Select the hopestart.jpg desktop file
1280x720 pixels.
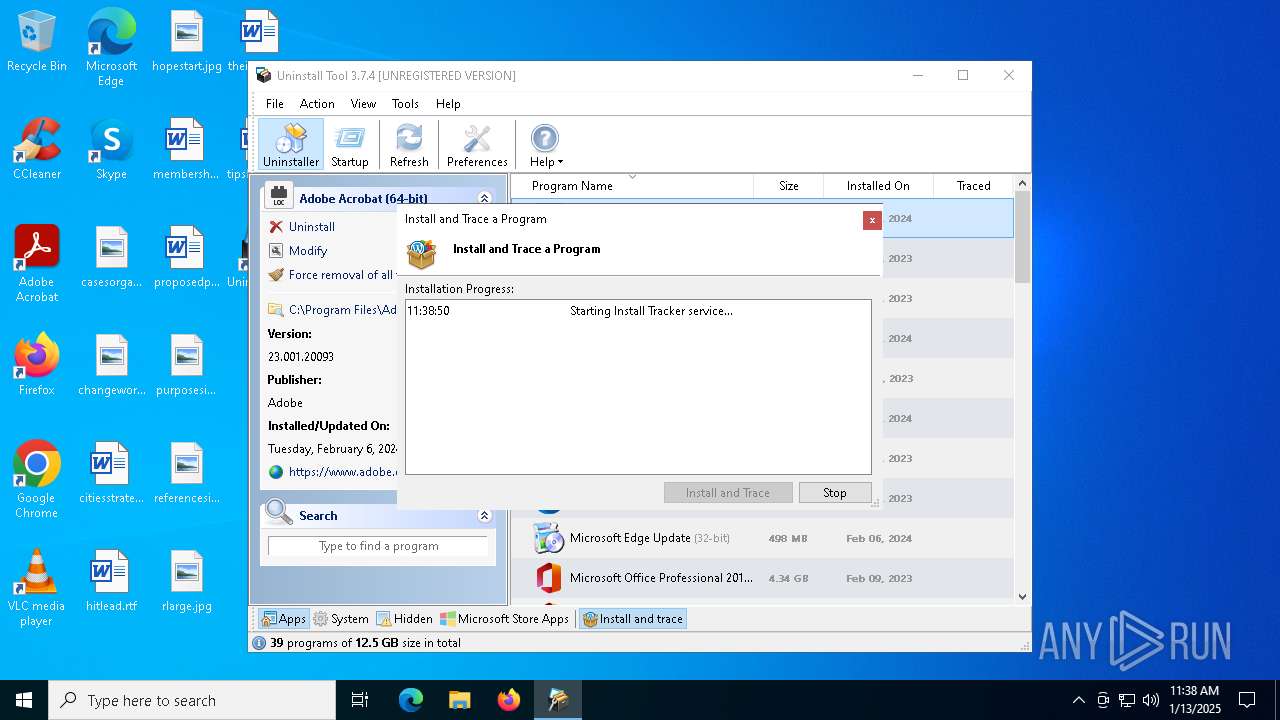pyautogui.click(x=187, y=42)
